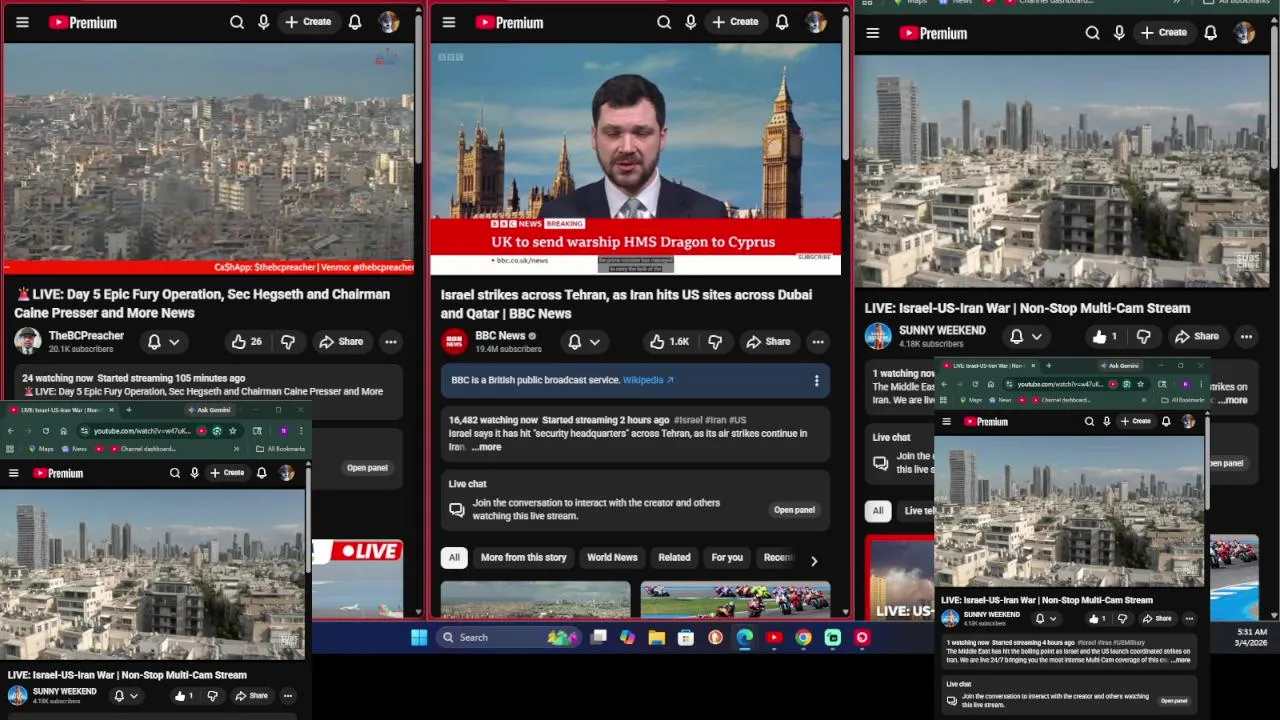Like TheBCPreacher live stream
This screenshot has height=720, width=1280.
tap(246, 342)
